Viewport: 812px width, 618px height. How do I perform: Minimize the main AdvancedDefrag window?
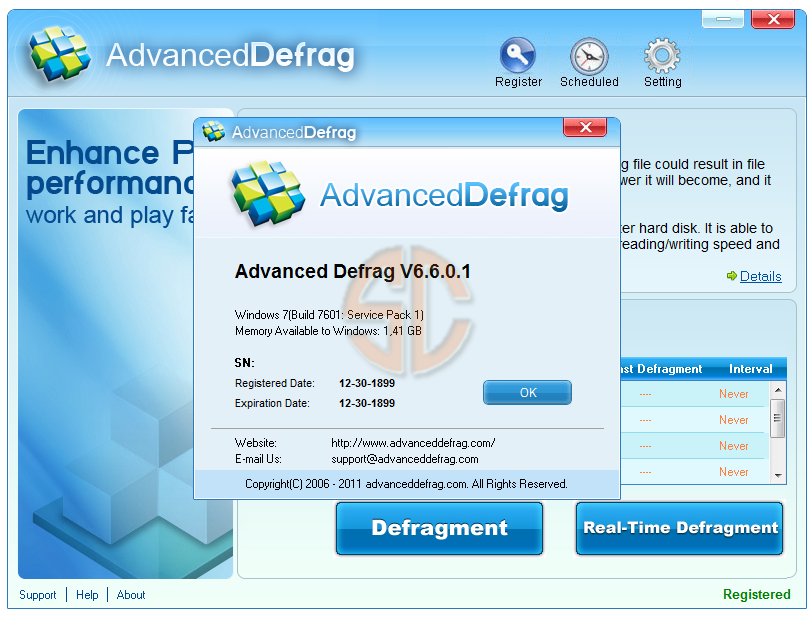723,19
